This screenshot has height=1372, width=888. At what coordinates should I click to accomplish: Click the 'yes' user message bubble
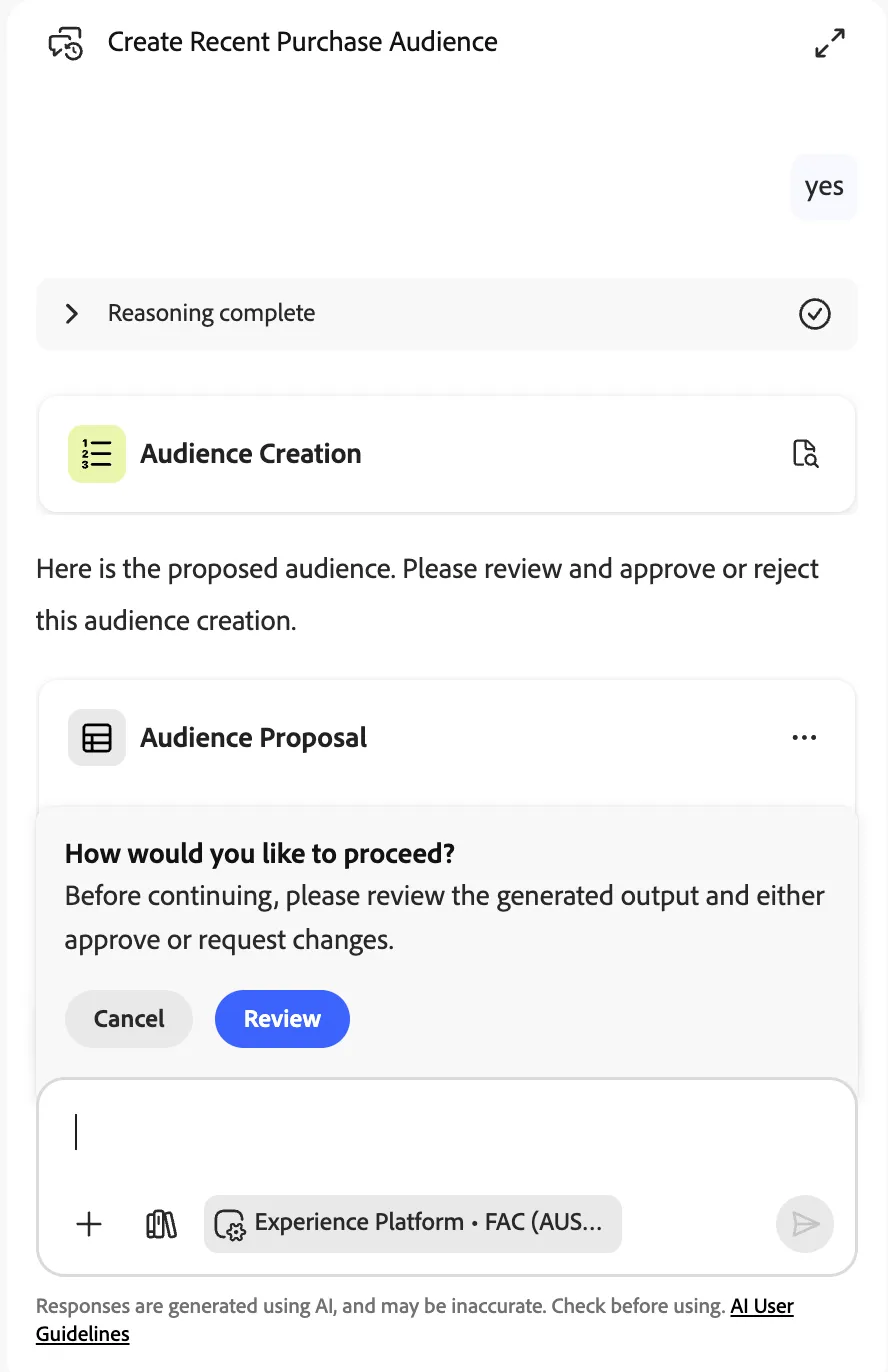tap(824, 187)
